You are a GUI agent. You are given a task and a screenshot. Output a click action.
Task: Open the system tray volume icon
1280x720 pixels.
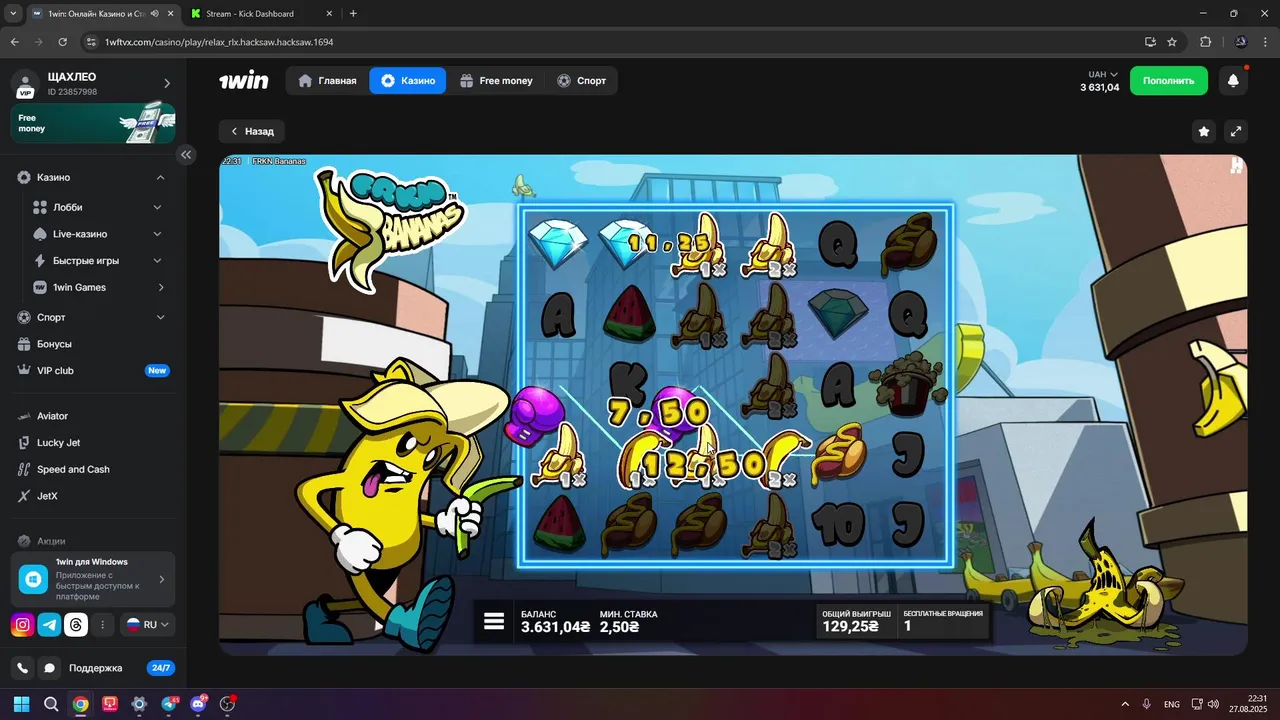coord(1213,704)
